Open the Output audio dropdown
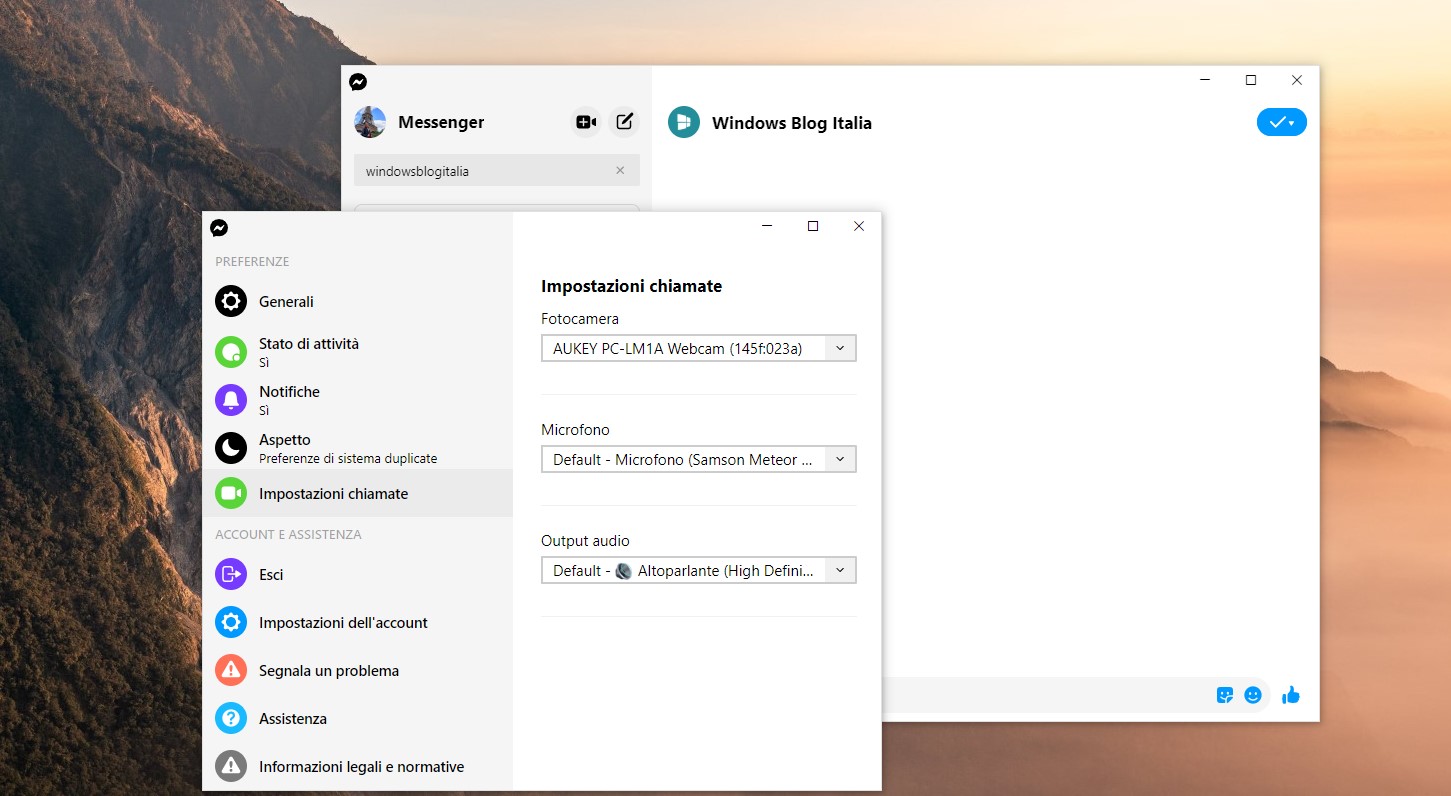Viewport: 1451px width, 796px height. pos(698,570)
